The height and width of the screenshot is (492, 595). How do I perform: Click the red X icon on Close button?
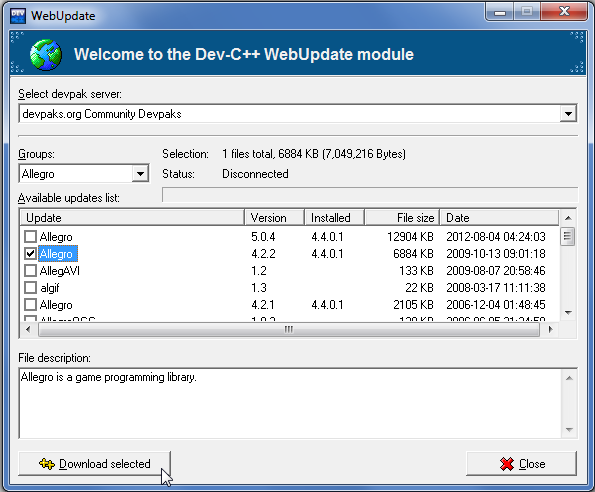pyautogui.click(x=507, y=464)
